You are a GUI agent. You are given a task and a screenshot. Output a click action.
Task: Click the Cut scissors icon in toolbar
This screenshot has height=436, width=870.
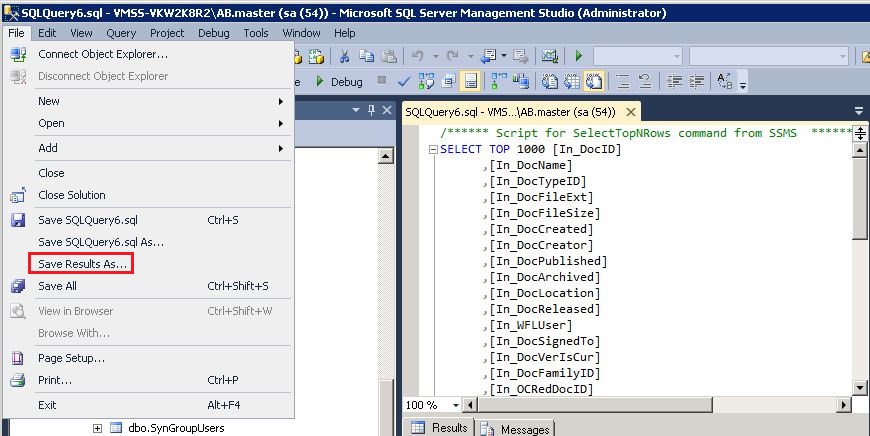click(344, 56)
